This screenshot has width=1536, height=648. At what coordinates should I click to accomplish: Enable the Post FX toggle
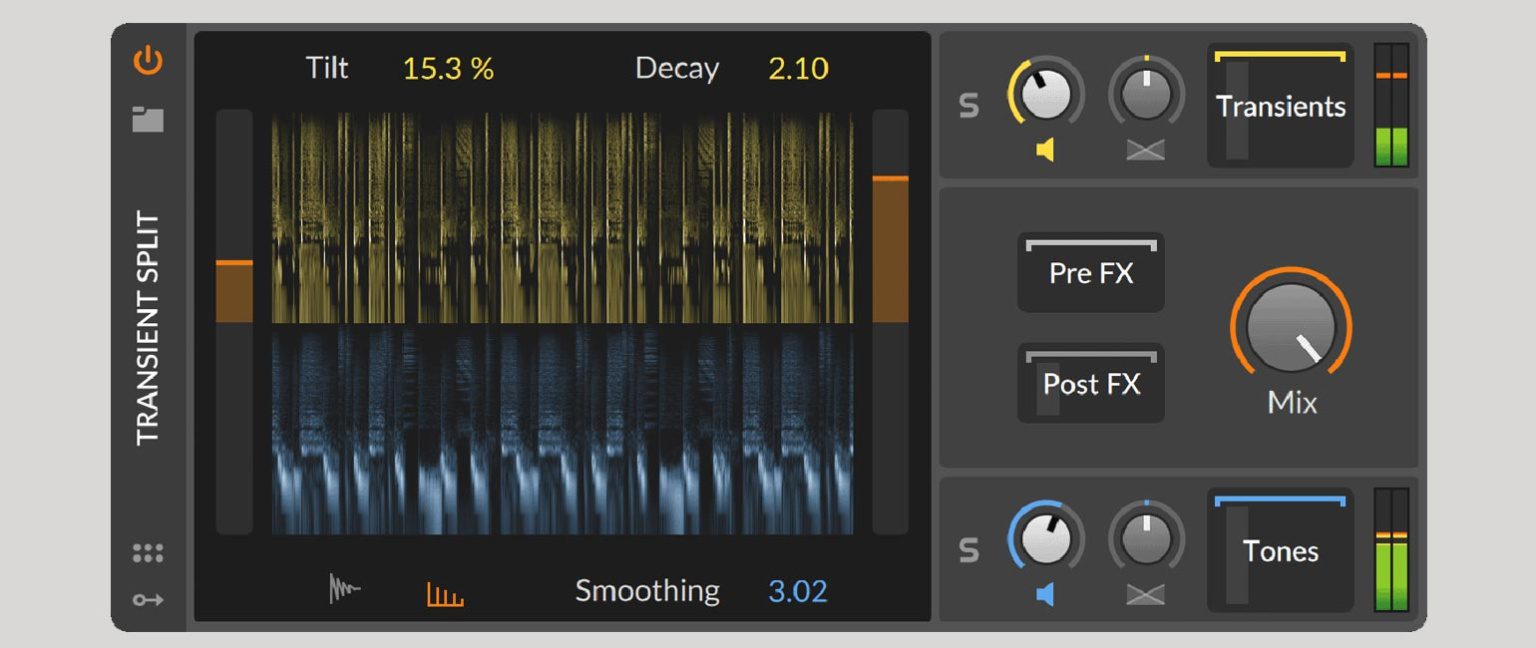(1089, 384)
